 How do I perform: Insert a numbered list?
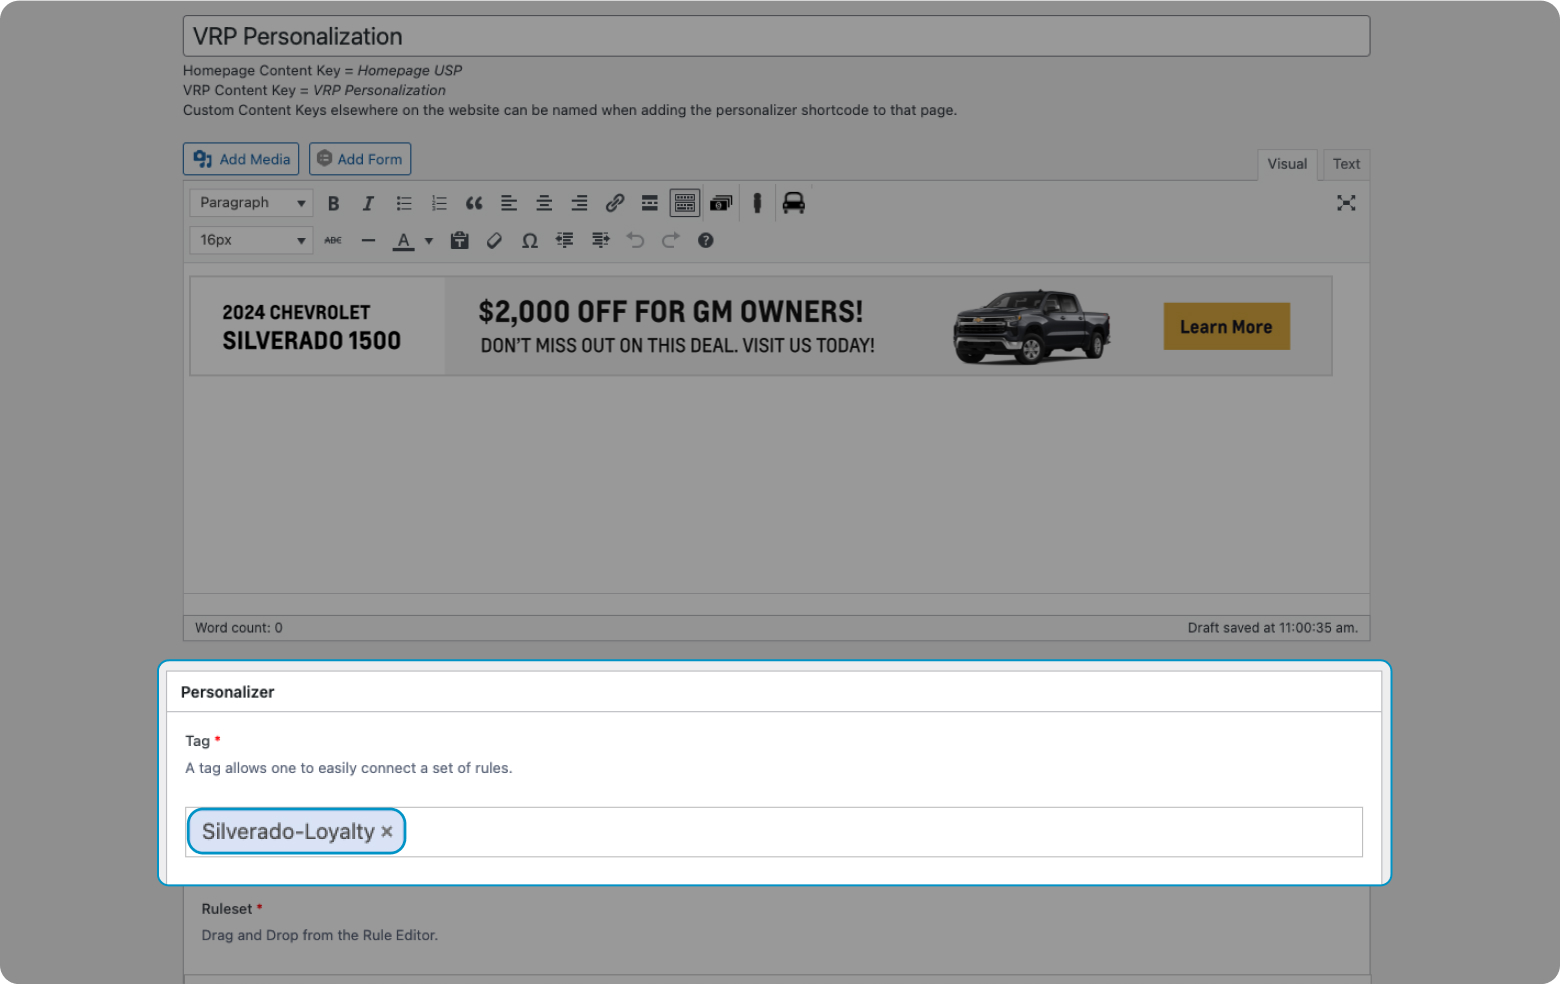click(439, 203)
